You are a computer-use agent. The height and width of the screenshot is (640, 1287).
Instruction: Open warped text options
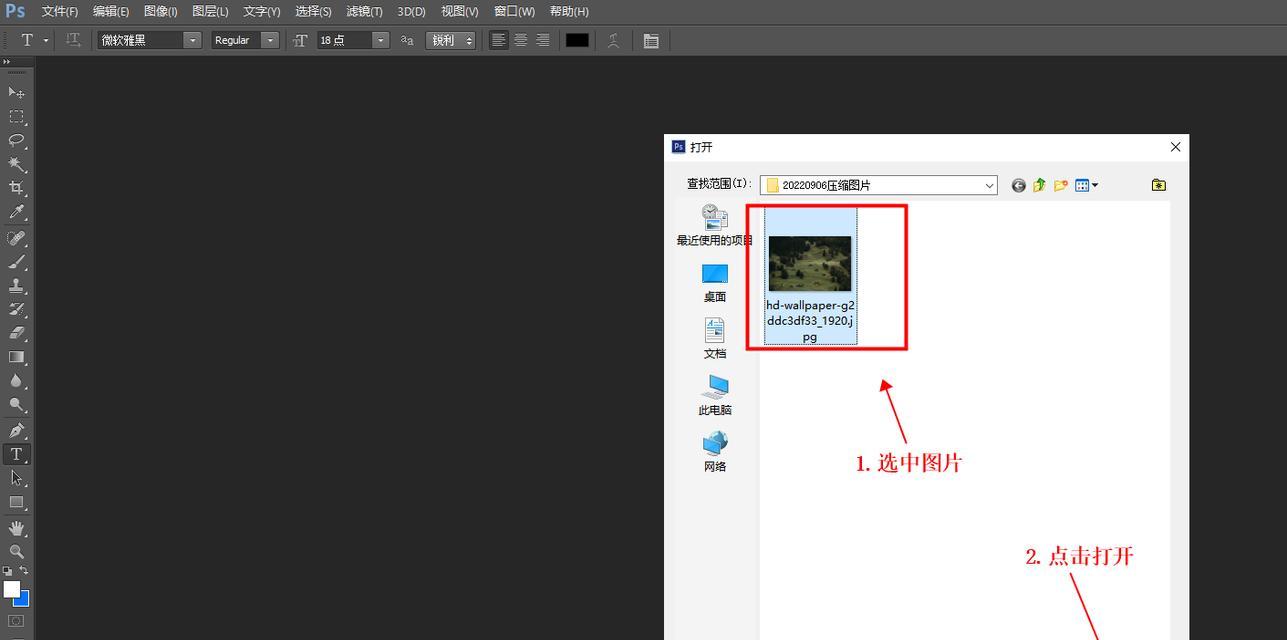click(614, 40)
